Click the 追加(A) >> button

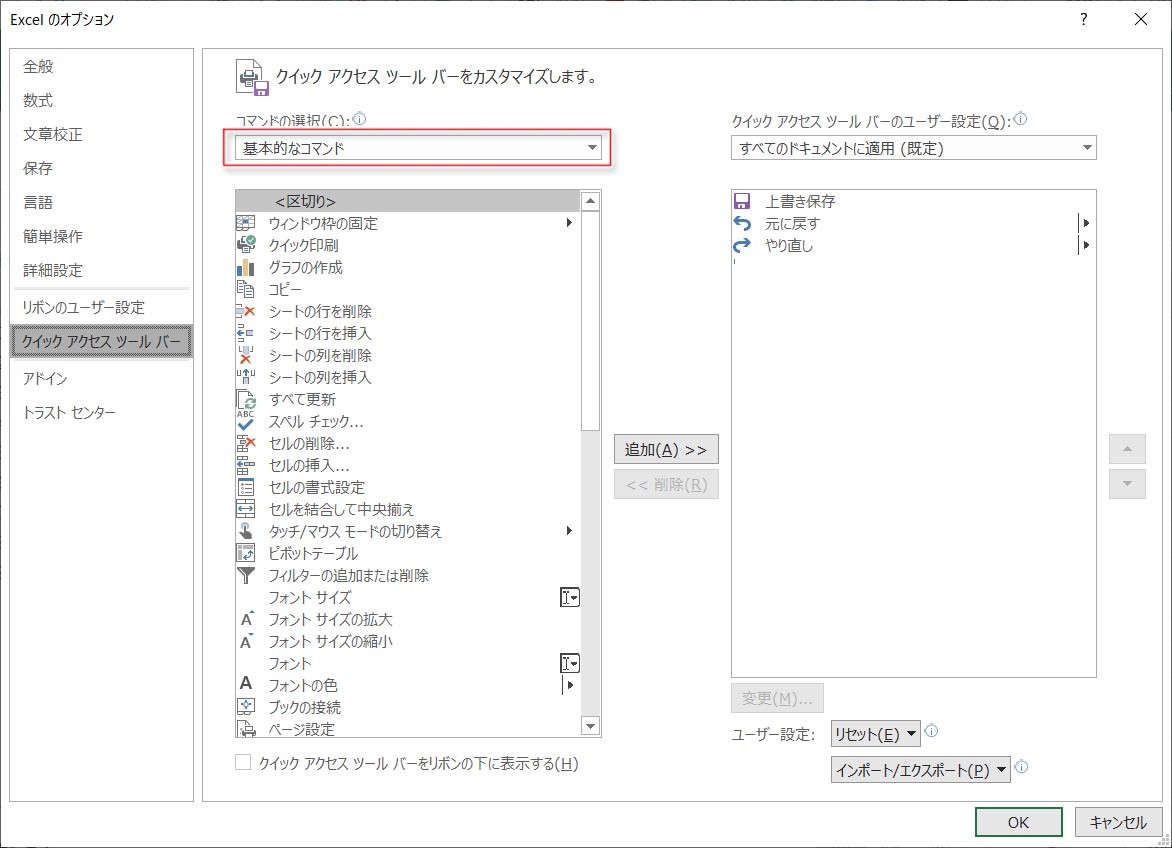tap(666, 449)
